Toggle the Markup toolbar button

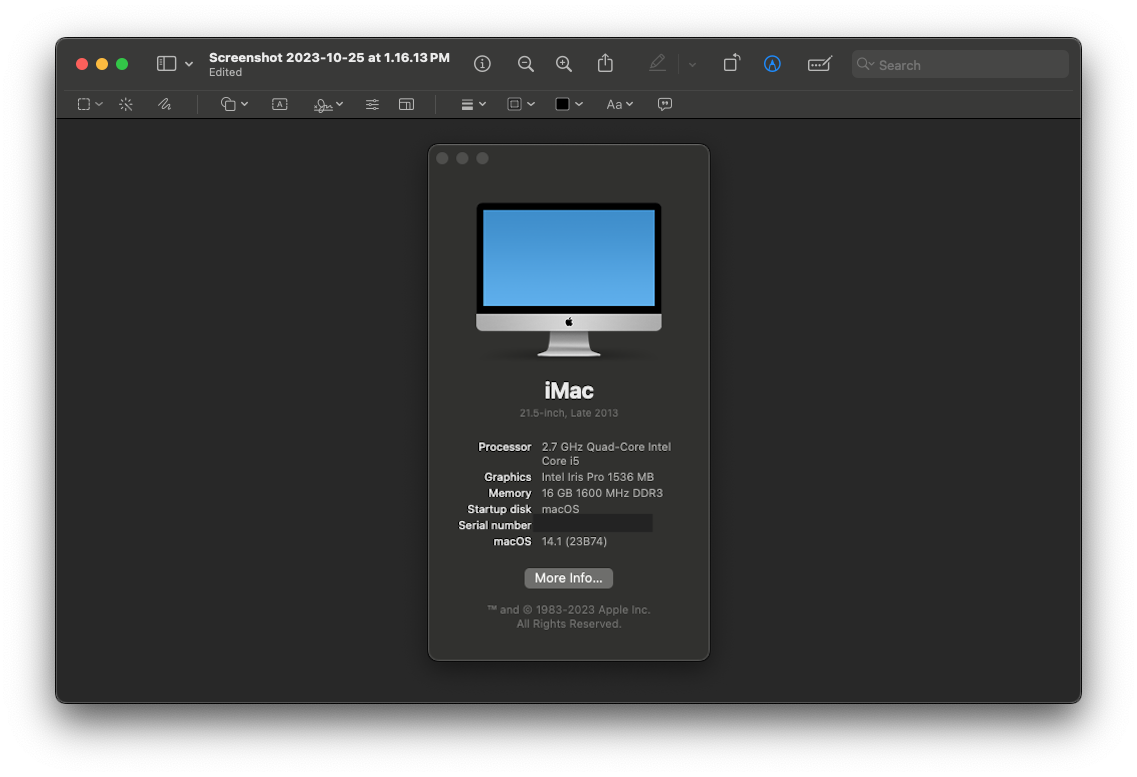point(772,64)
